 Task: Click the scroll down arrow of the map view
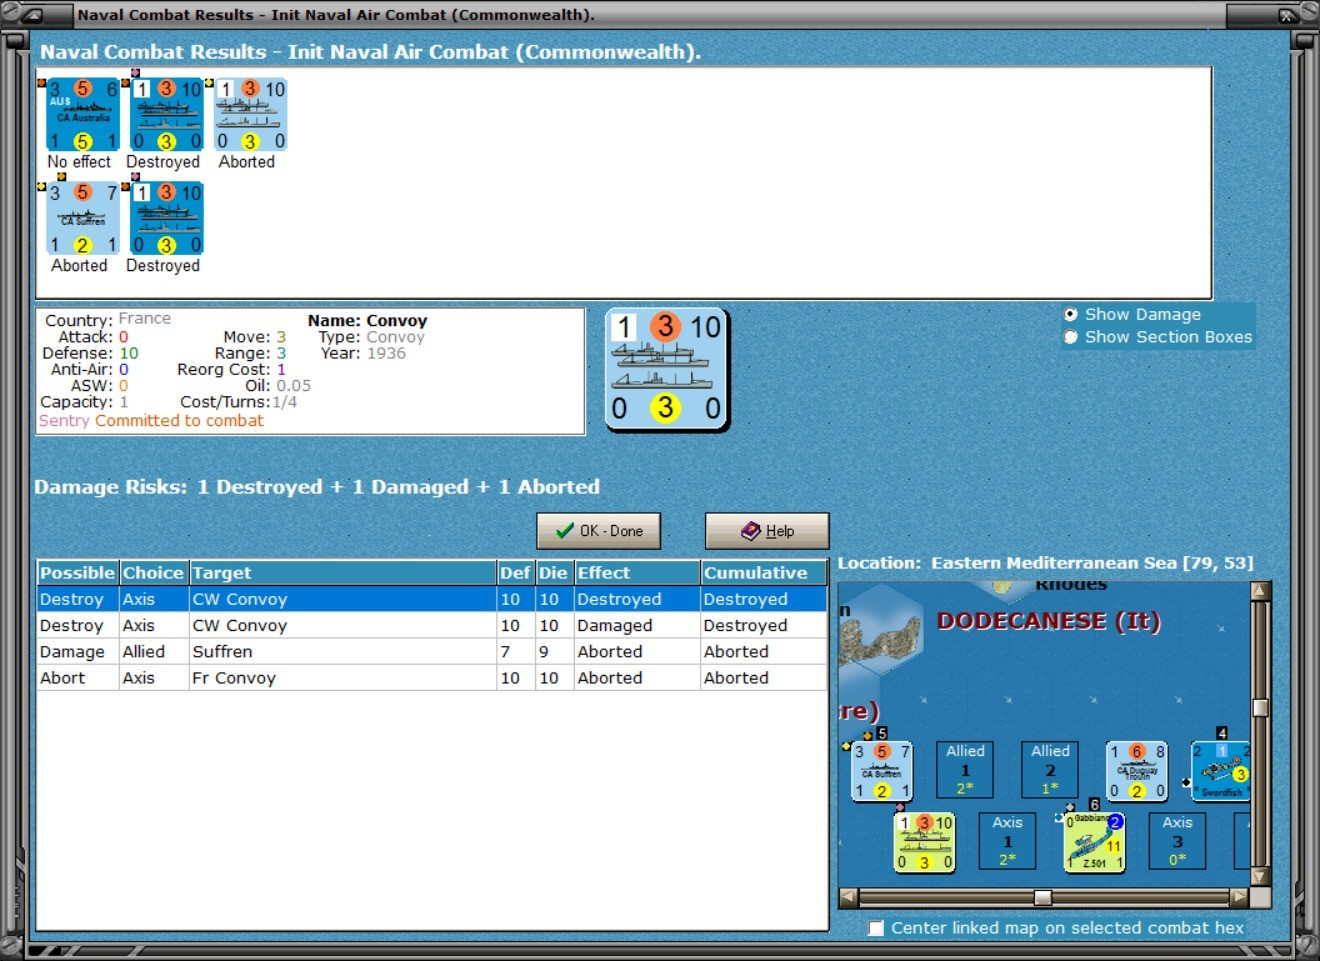pos(1260,877)
